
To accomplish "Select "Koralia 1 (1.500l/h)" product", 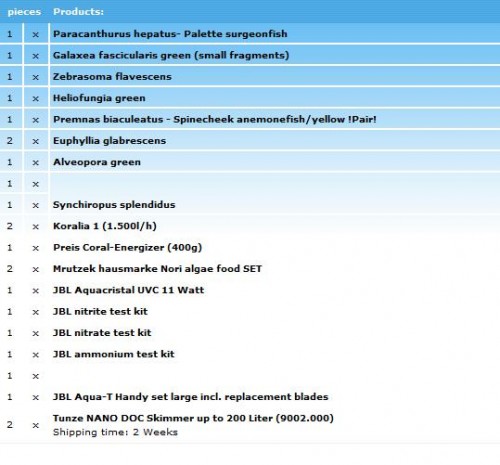I will point(105,226).
